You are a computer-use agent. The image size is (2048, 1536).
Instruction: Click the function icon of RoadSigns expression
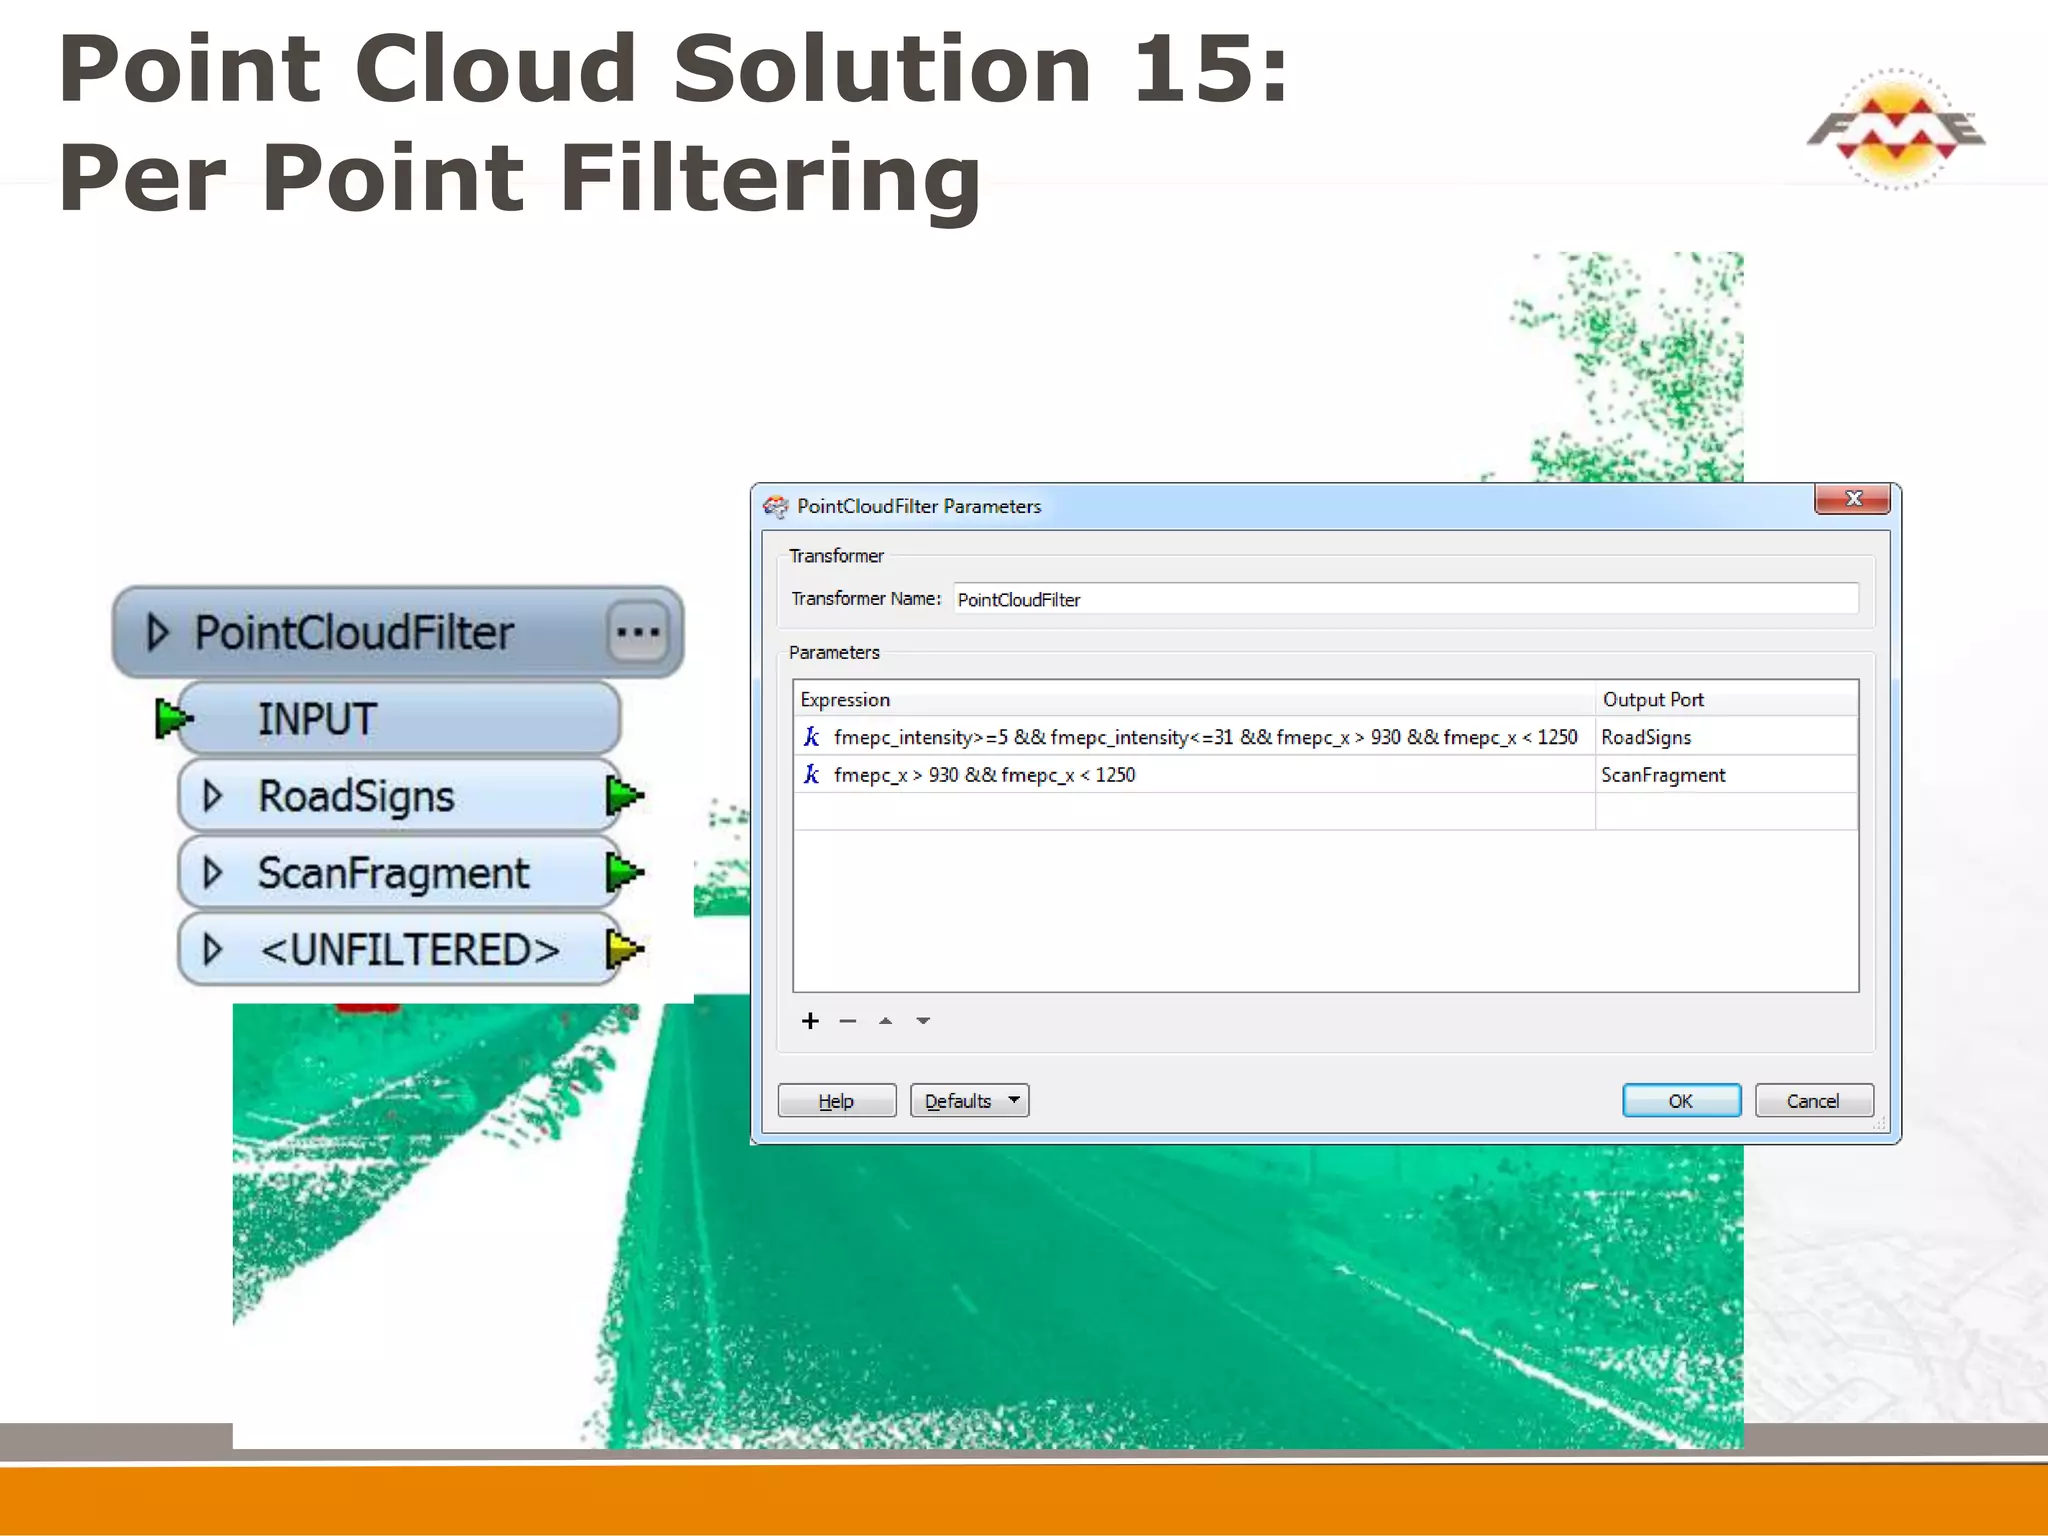pos(811,737)
